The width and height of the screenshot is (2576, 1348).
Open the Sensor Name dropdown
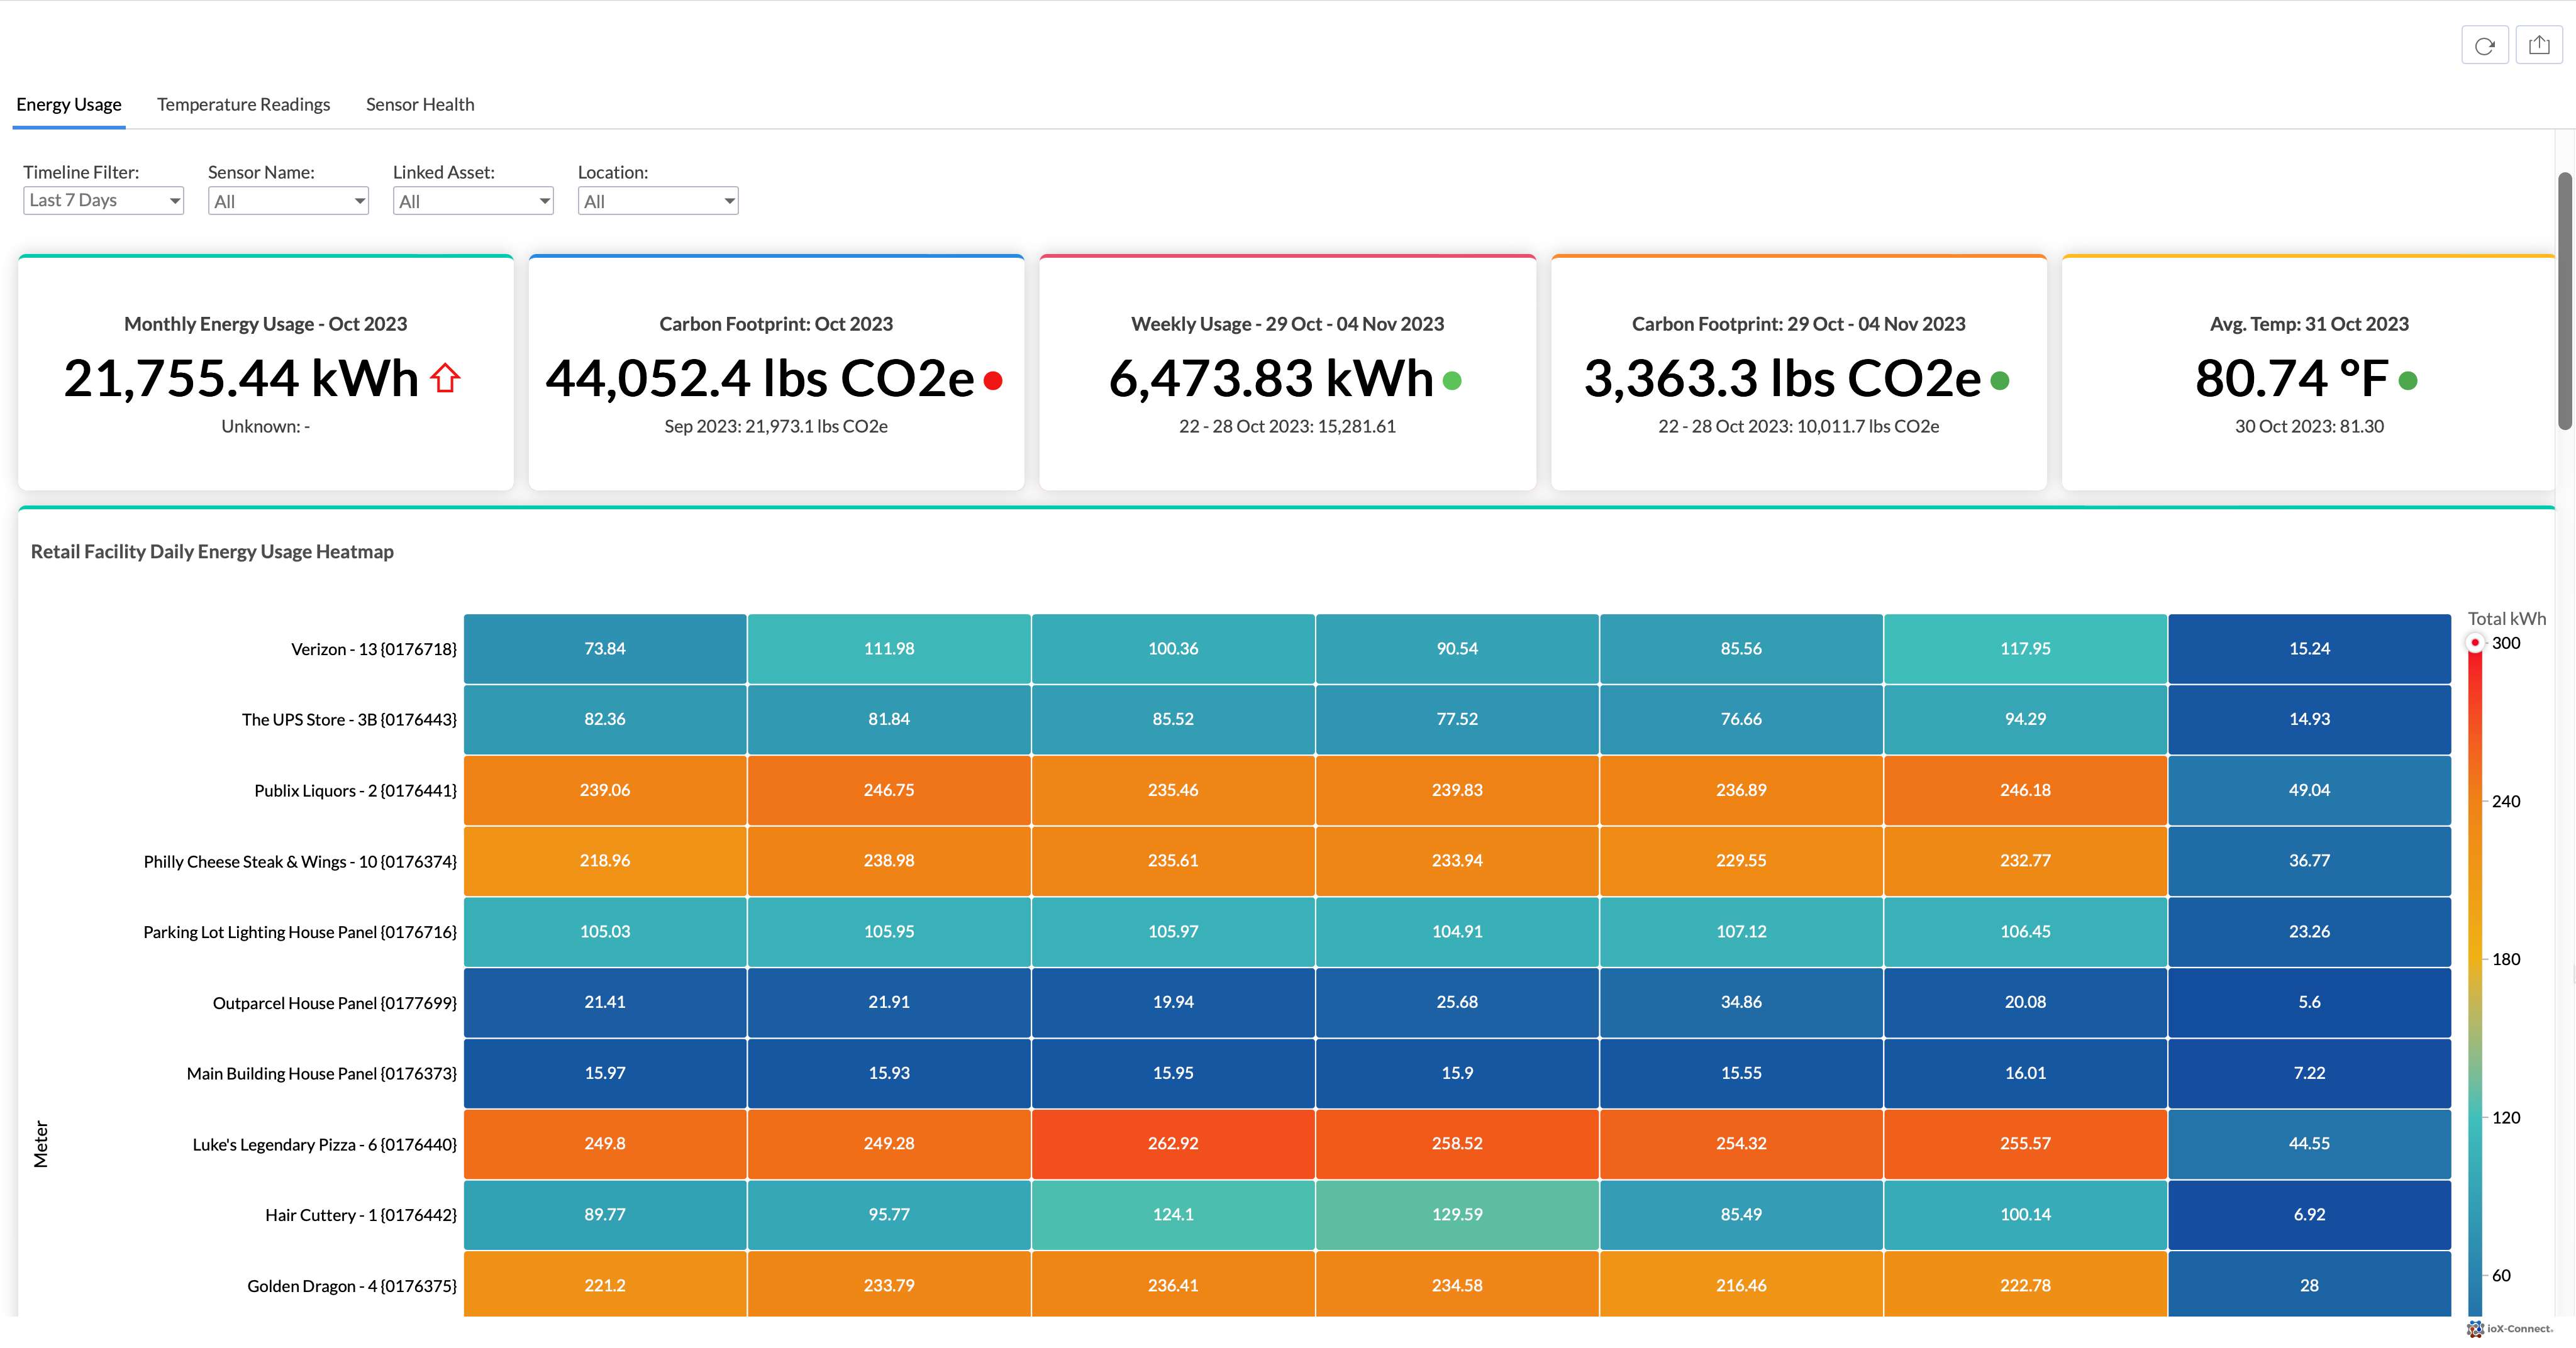coord(288,201)
